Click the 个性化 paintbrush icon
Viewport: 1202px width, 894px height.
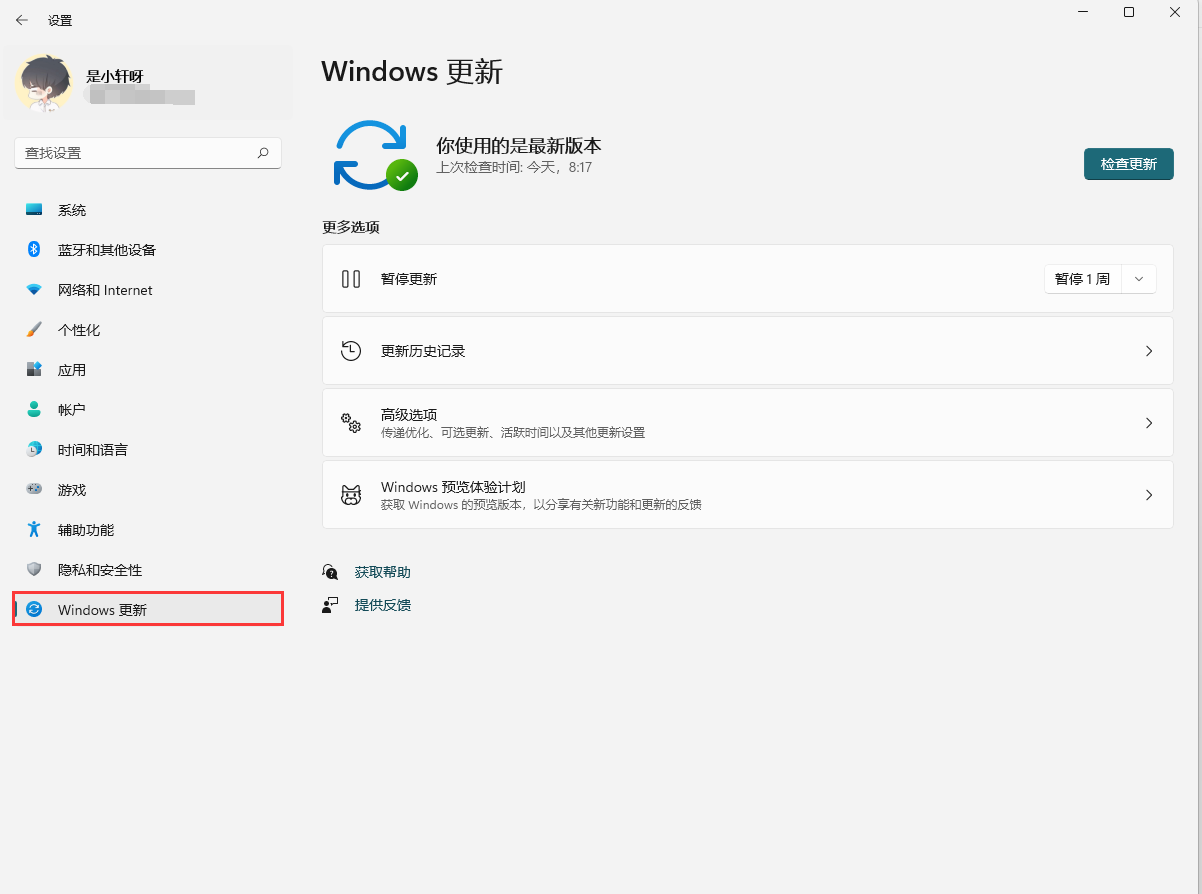[34, 330]
